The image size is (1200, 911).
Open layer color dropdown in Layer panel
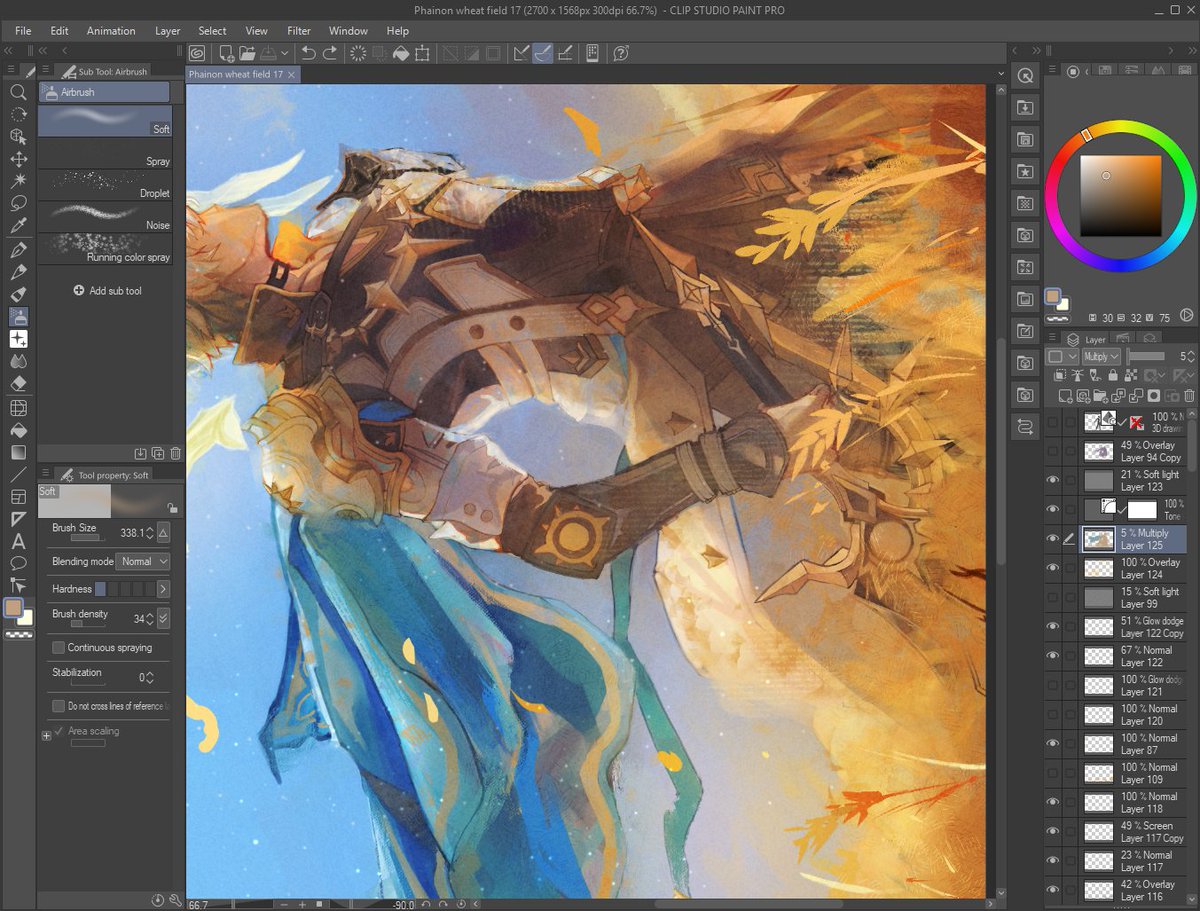click(x=1062, y=356)
